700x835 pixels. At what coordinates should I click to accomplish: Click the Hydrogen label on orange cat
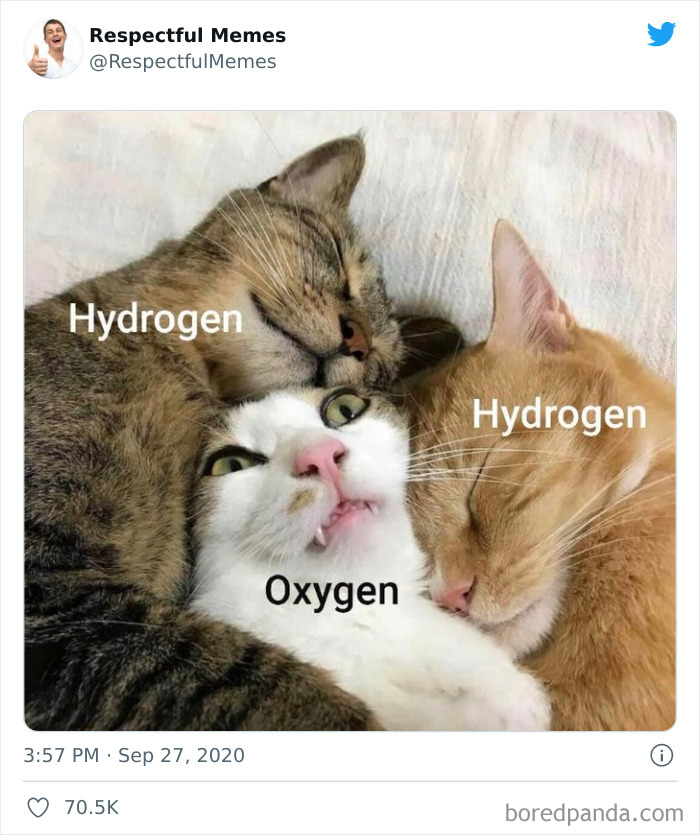pyautogui.click(x=559, y=415)
